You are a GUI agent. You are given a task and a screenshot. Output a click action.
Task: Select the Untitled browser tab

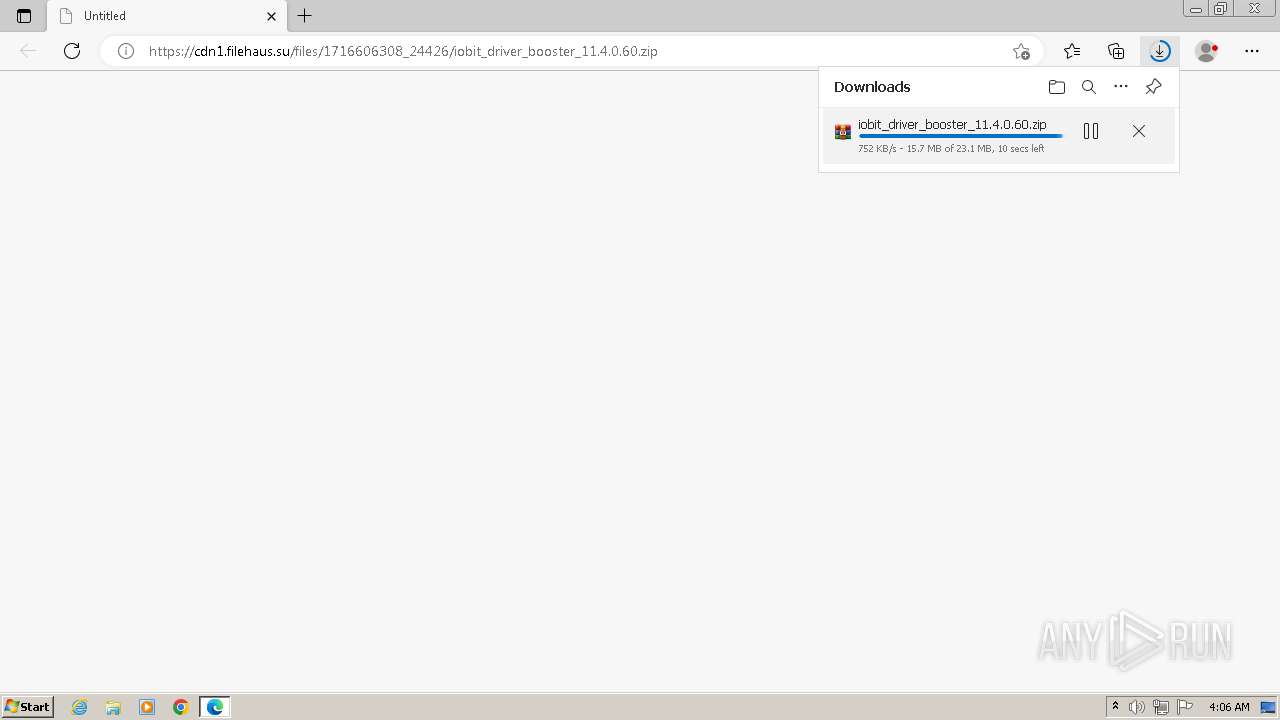pos(167,16)
